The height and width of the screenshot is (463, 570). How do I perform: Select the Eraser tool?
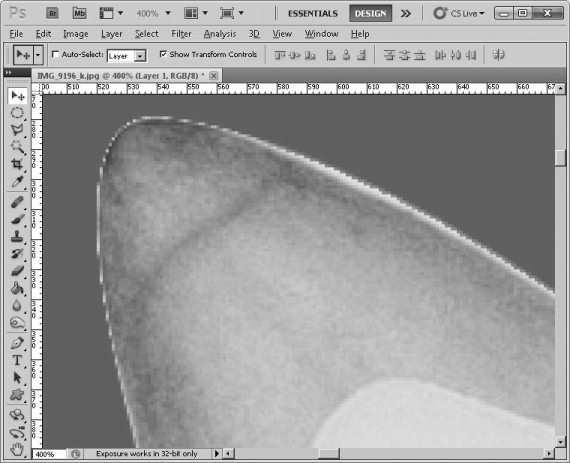coord(17,271)
